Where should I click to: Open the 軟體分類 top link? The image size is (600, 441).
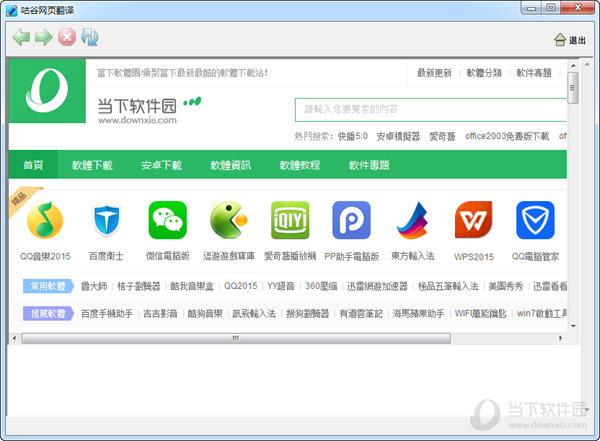[x=484, y=73]
